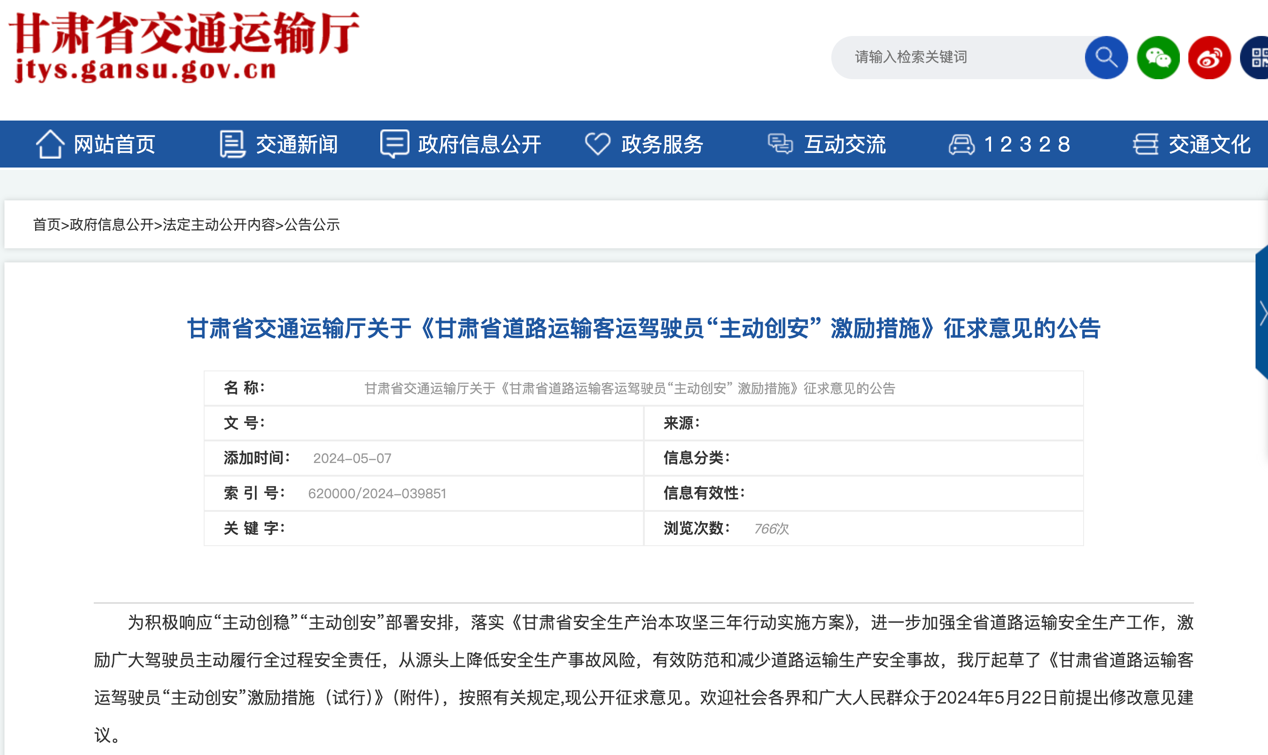Viewport: 1268px width, 755px height.
Task: Select index number 620000/2024-039851
Action: point(377,493)
